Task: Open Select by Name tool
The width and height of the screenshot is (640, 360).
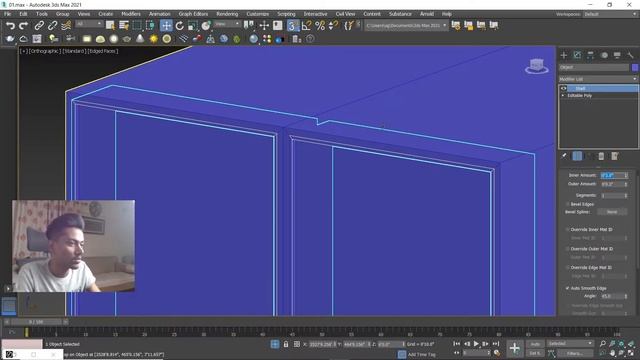Action: (124, 26)
